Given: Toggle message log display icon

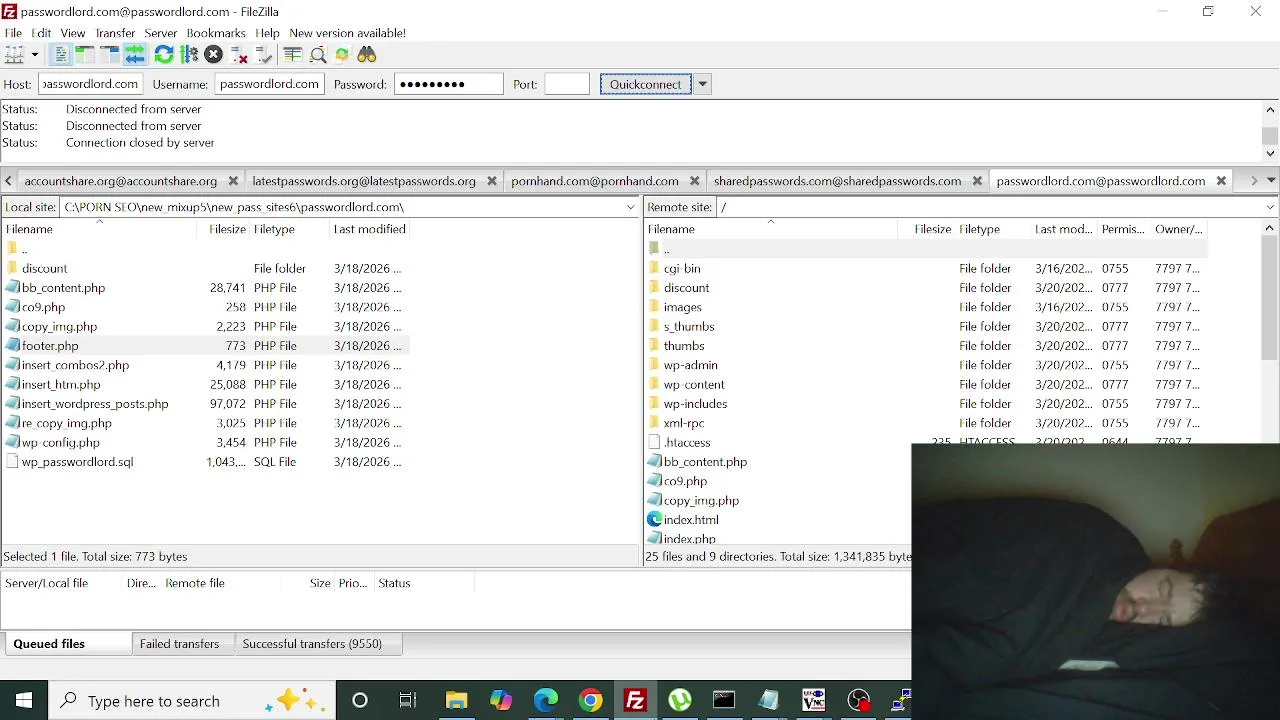Looking at the screenshot, I should coord(61,55).
